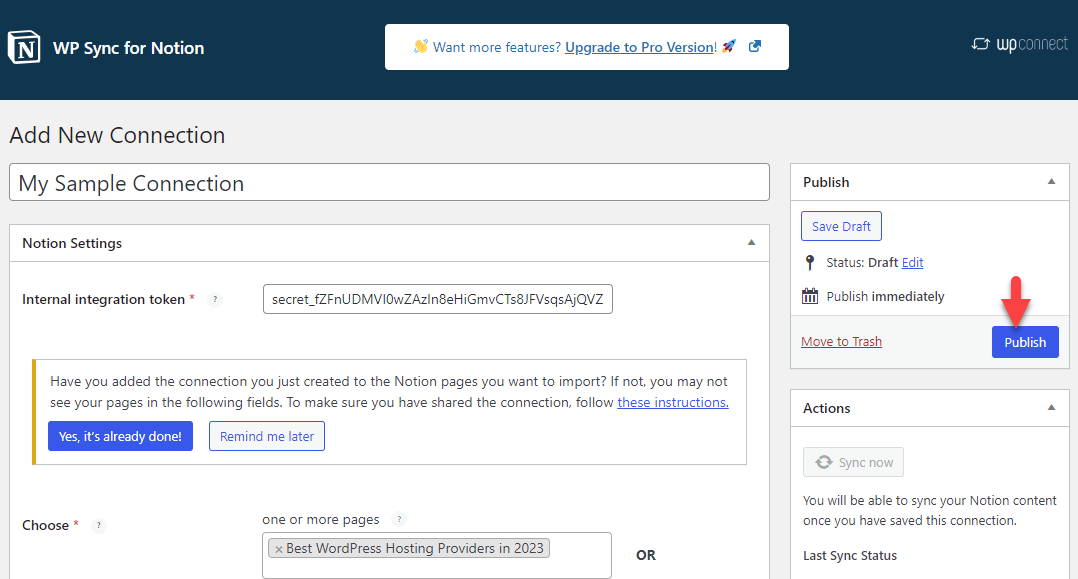Click the Internal integration token label
1078x579 pixels.
(103, 299)
